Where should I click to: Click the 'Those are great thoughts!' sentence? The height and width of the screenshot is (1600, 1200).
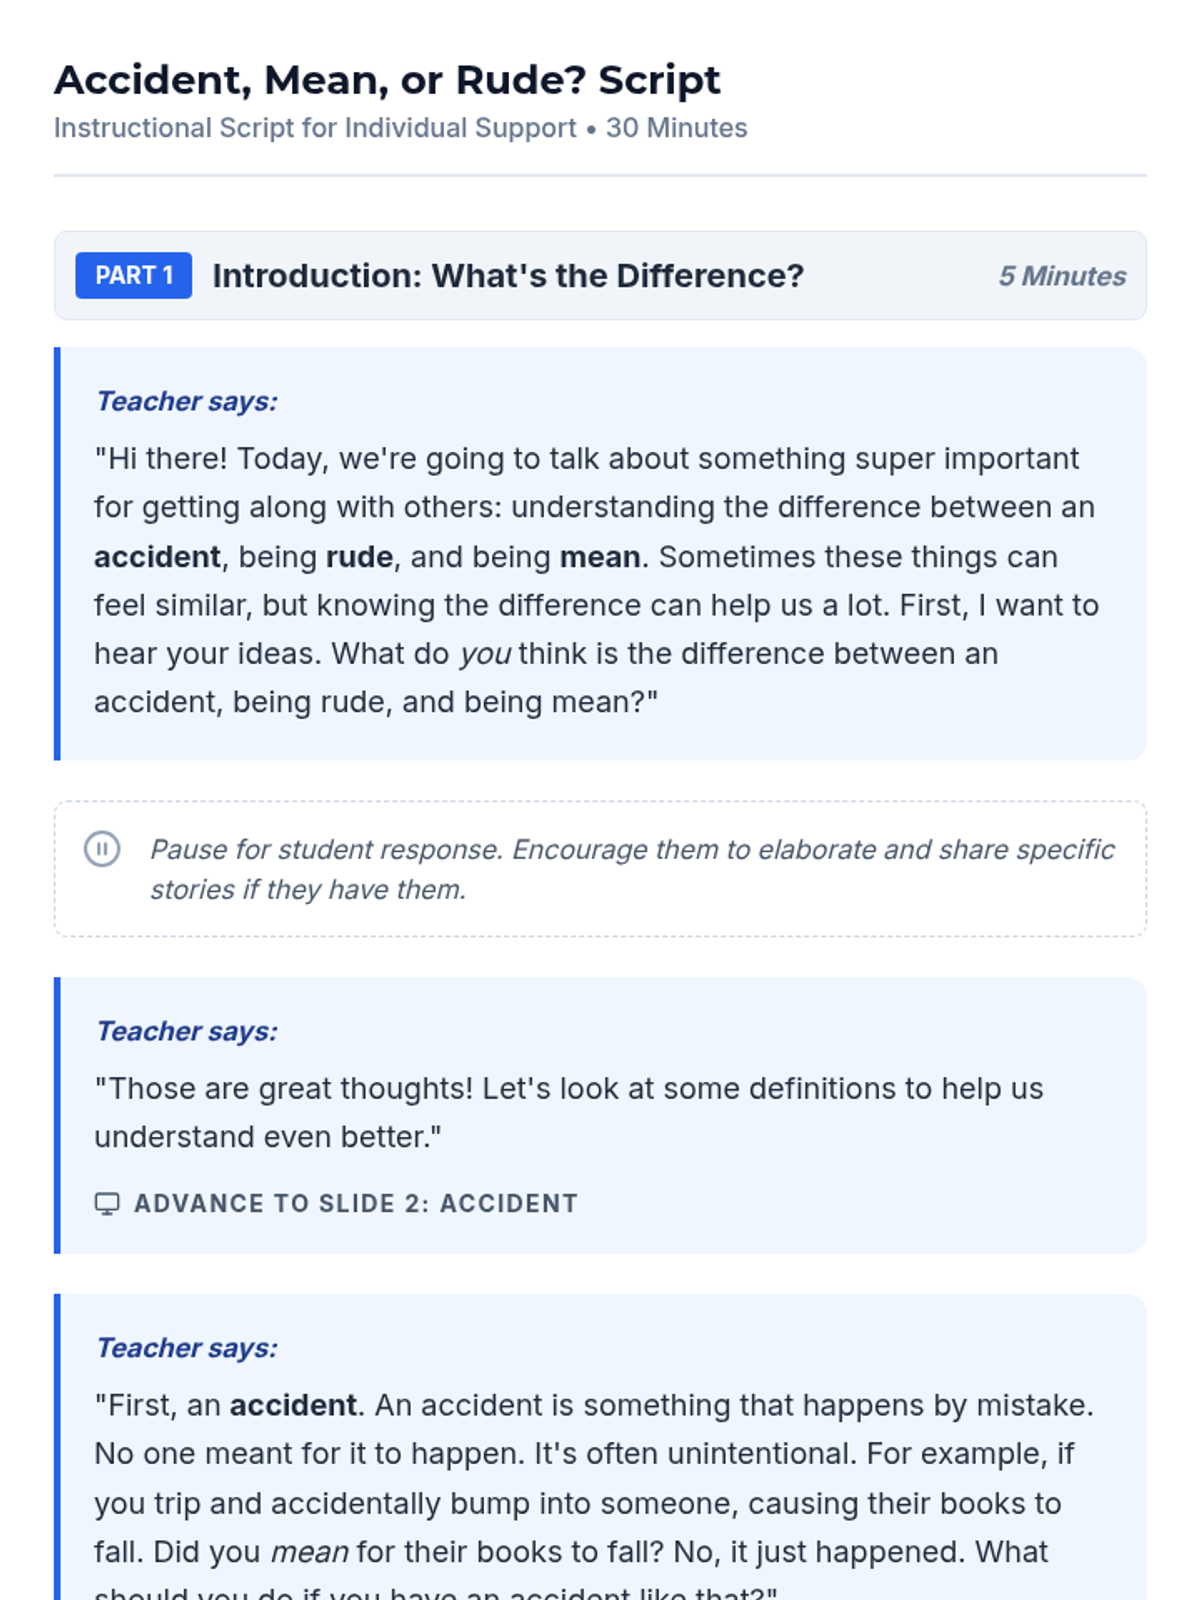(x=283, y=1089)
